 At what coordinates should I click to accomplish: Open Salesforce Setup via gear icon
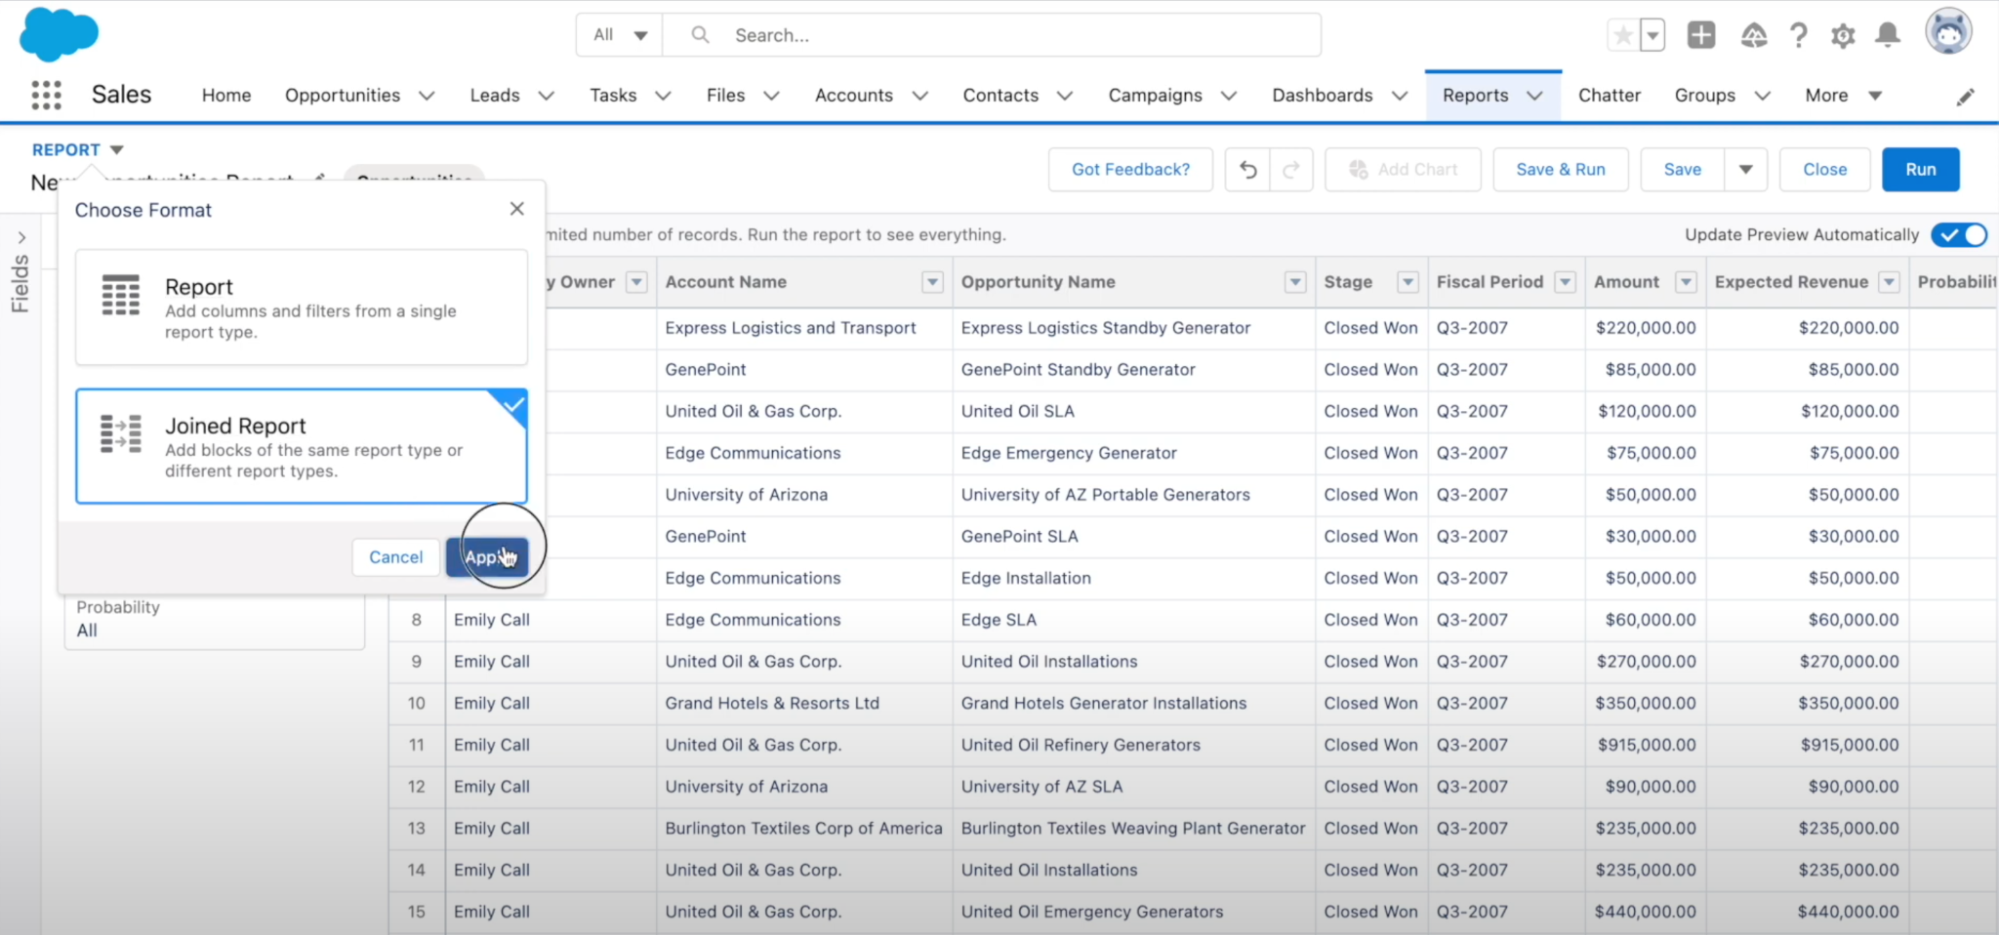click(x=1843, y=35)
